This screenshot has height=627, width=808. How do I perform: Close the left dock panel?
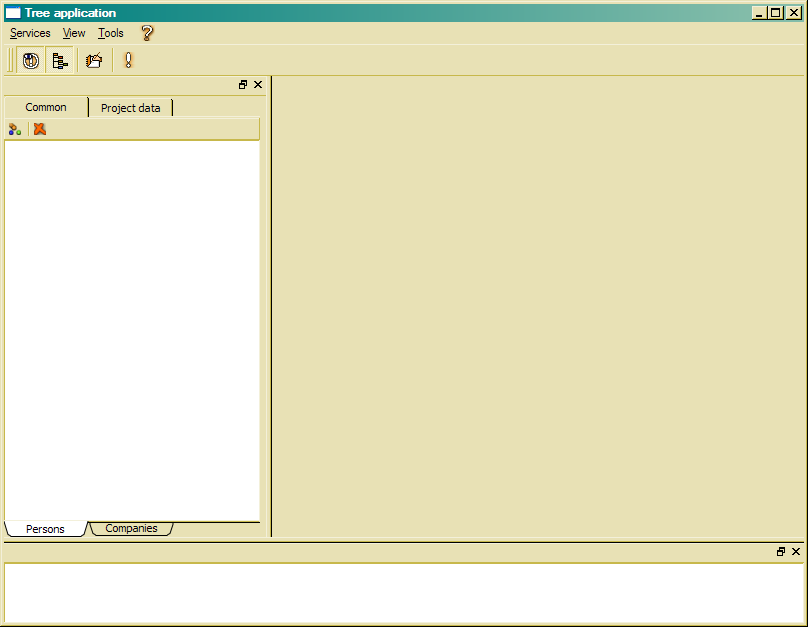pyautogui.click(x=258, y=85)
